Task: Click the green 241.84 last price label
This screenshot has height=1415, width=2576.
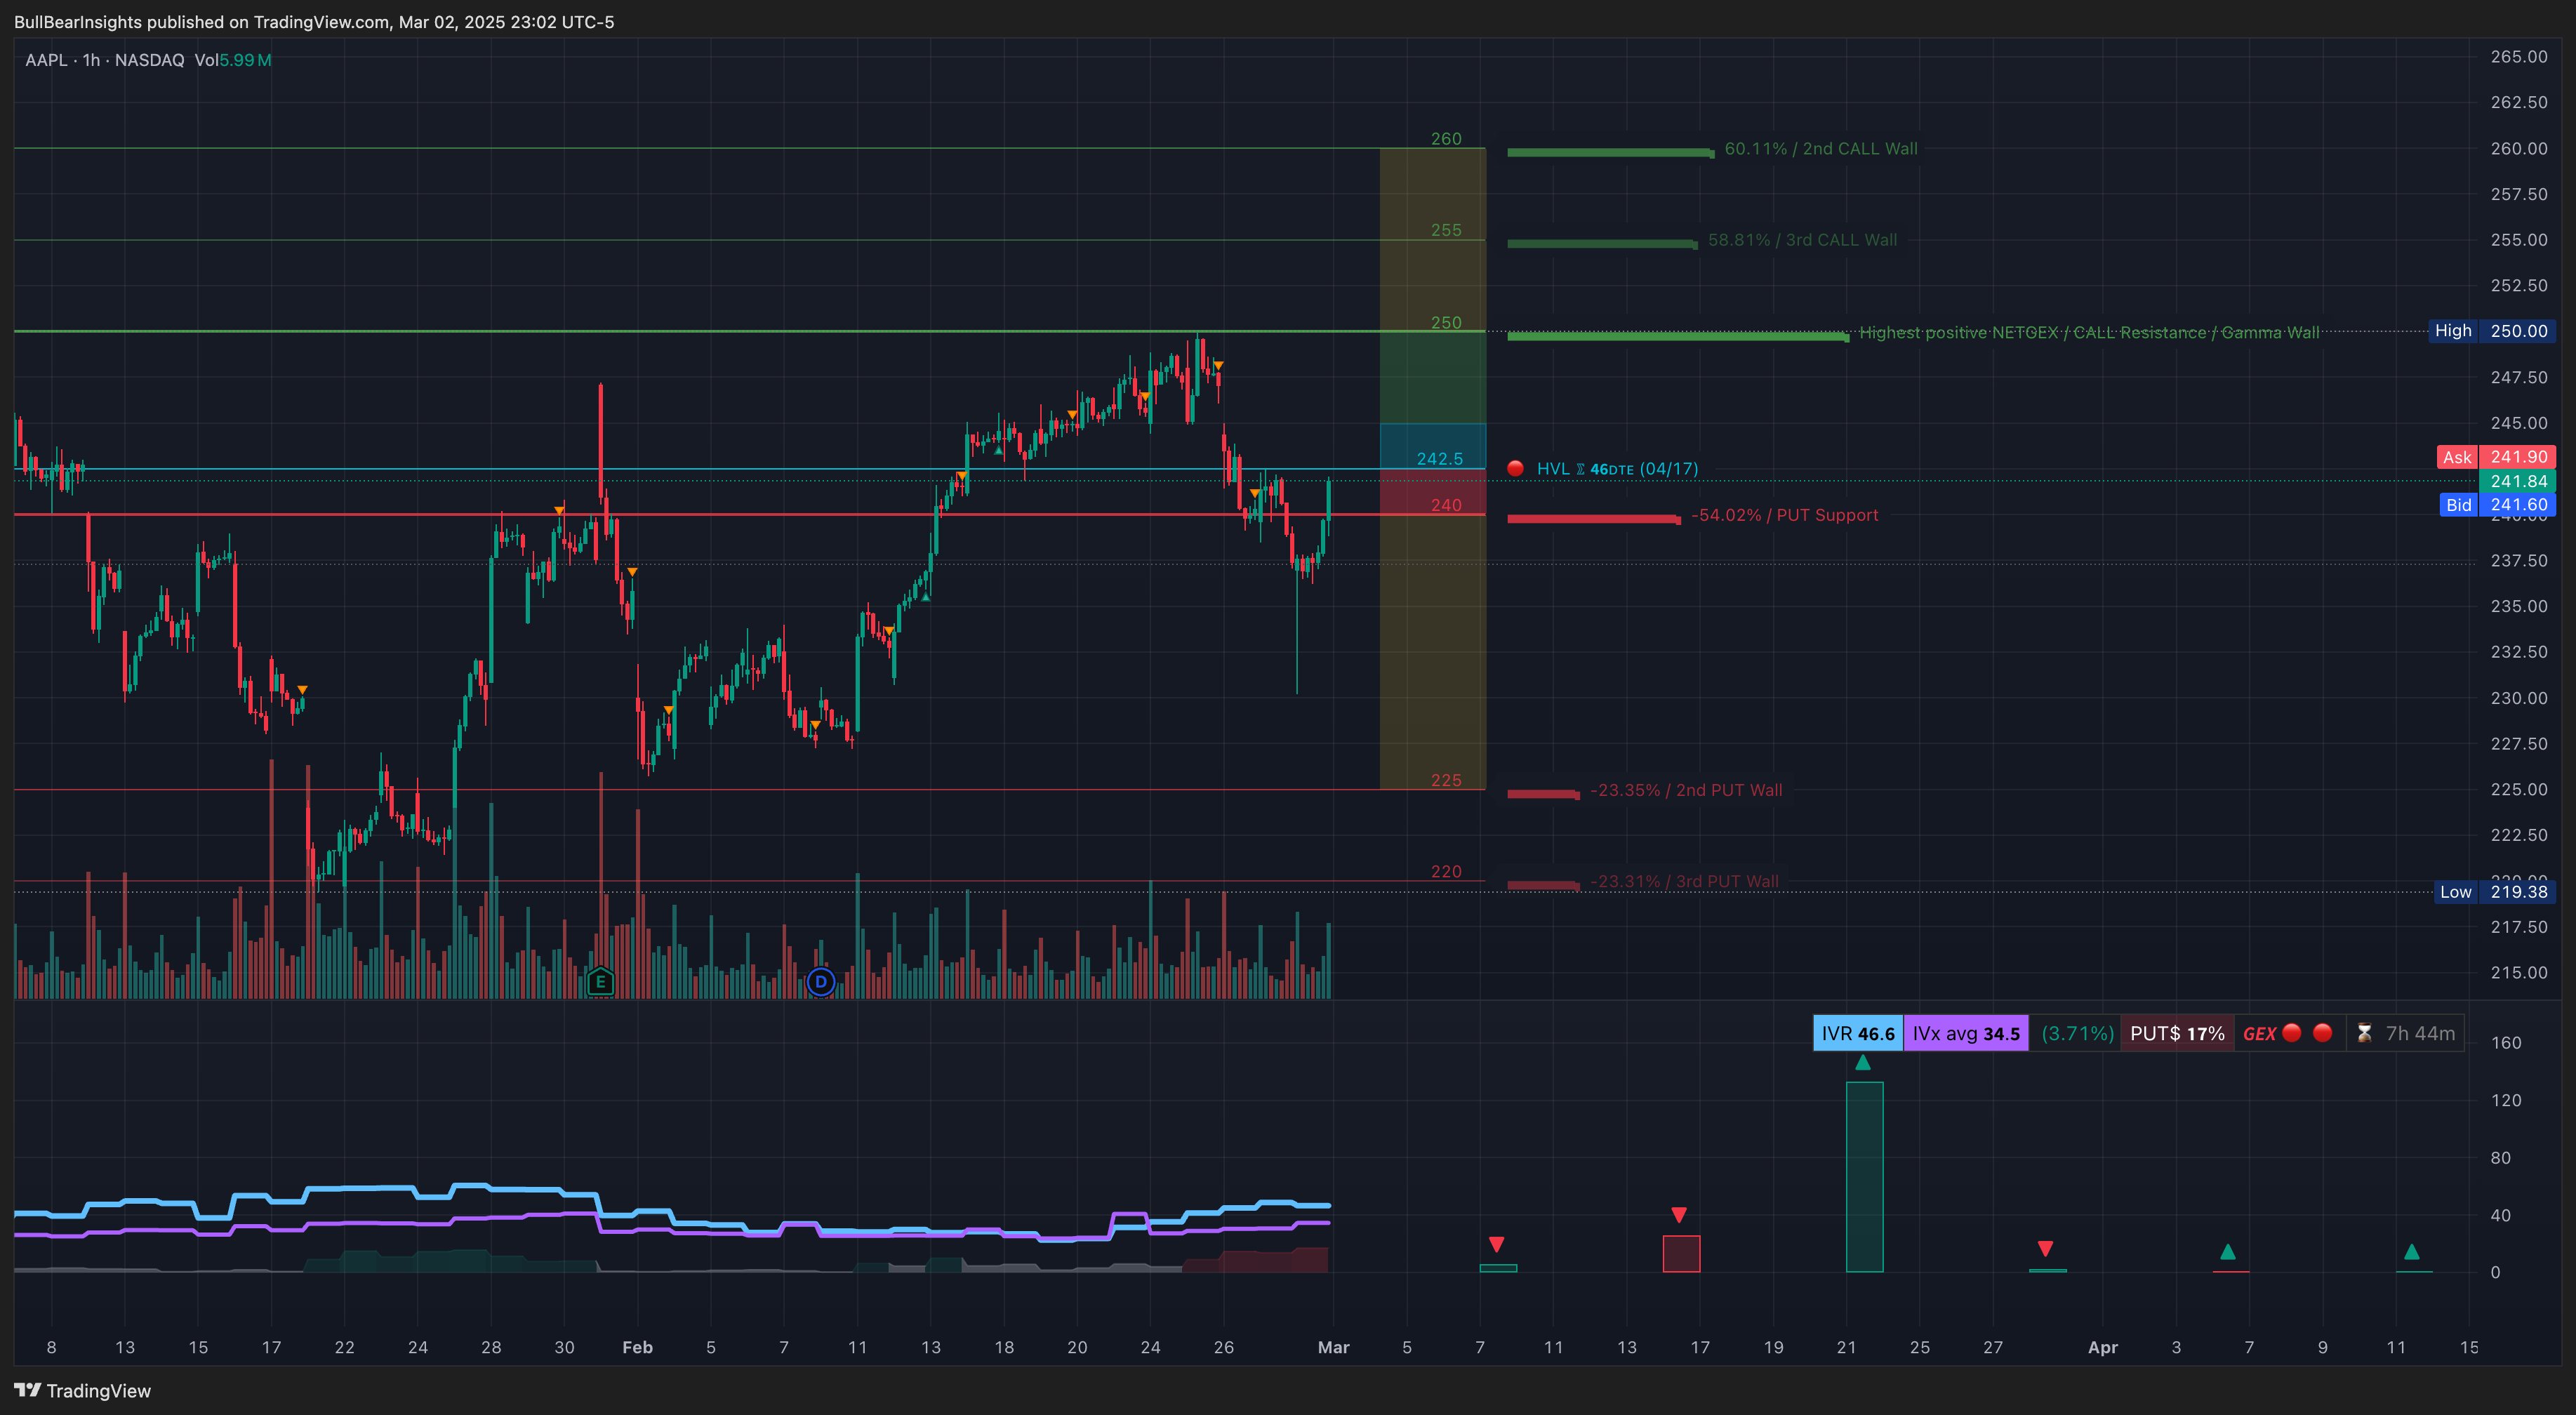Action: tap(2517, 481)
